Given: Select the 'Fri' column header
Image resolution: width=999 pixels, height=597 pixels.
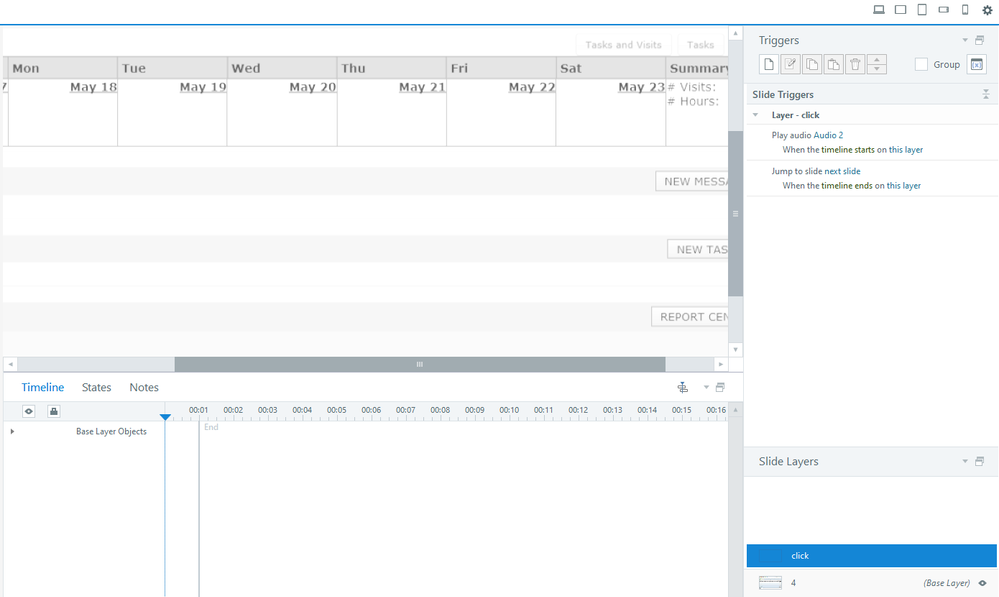Looking at the screenshot, I should (501, 68).
